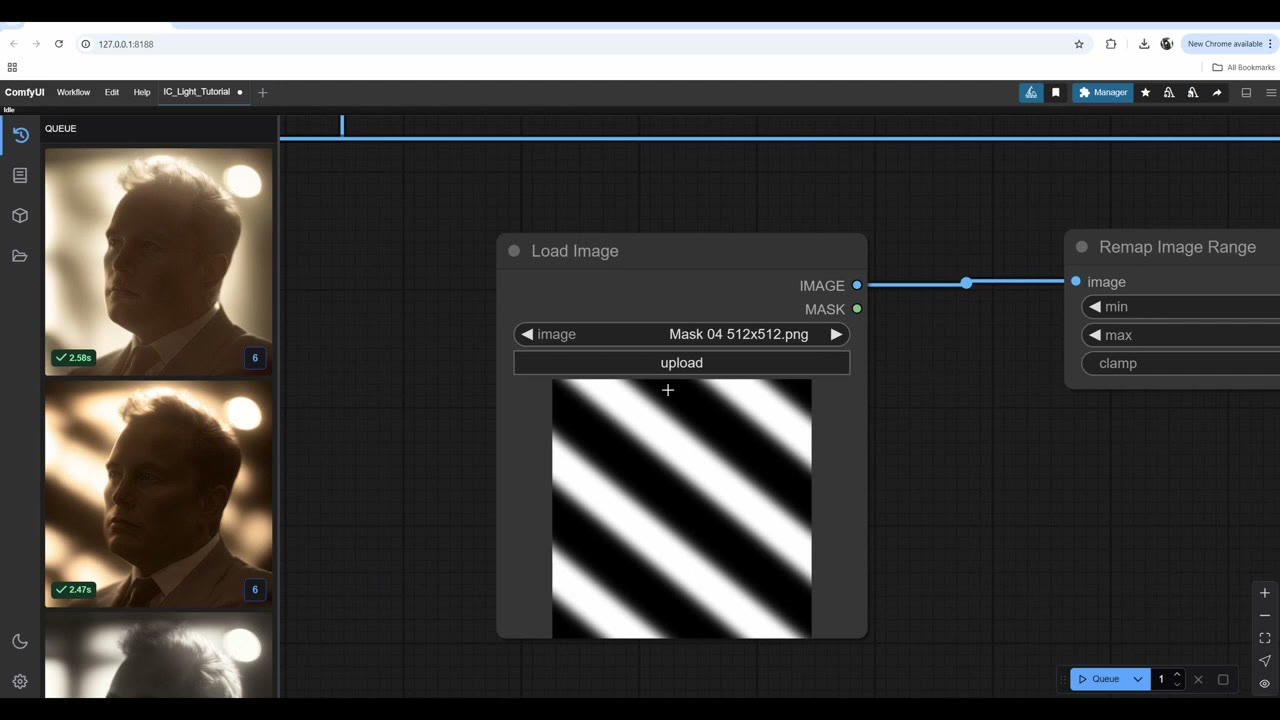Decrease the max value with left arrow
The height and width of the screenshot is (720, 1280).
coord(1095,335)
